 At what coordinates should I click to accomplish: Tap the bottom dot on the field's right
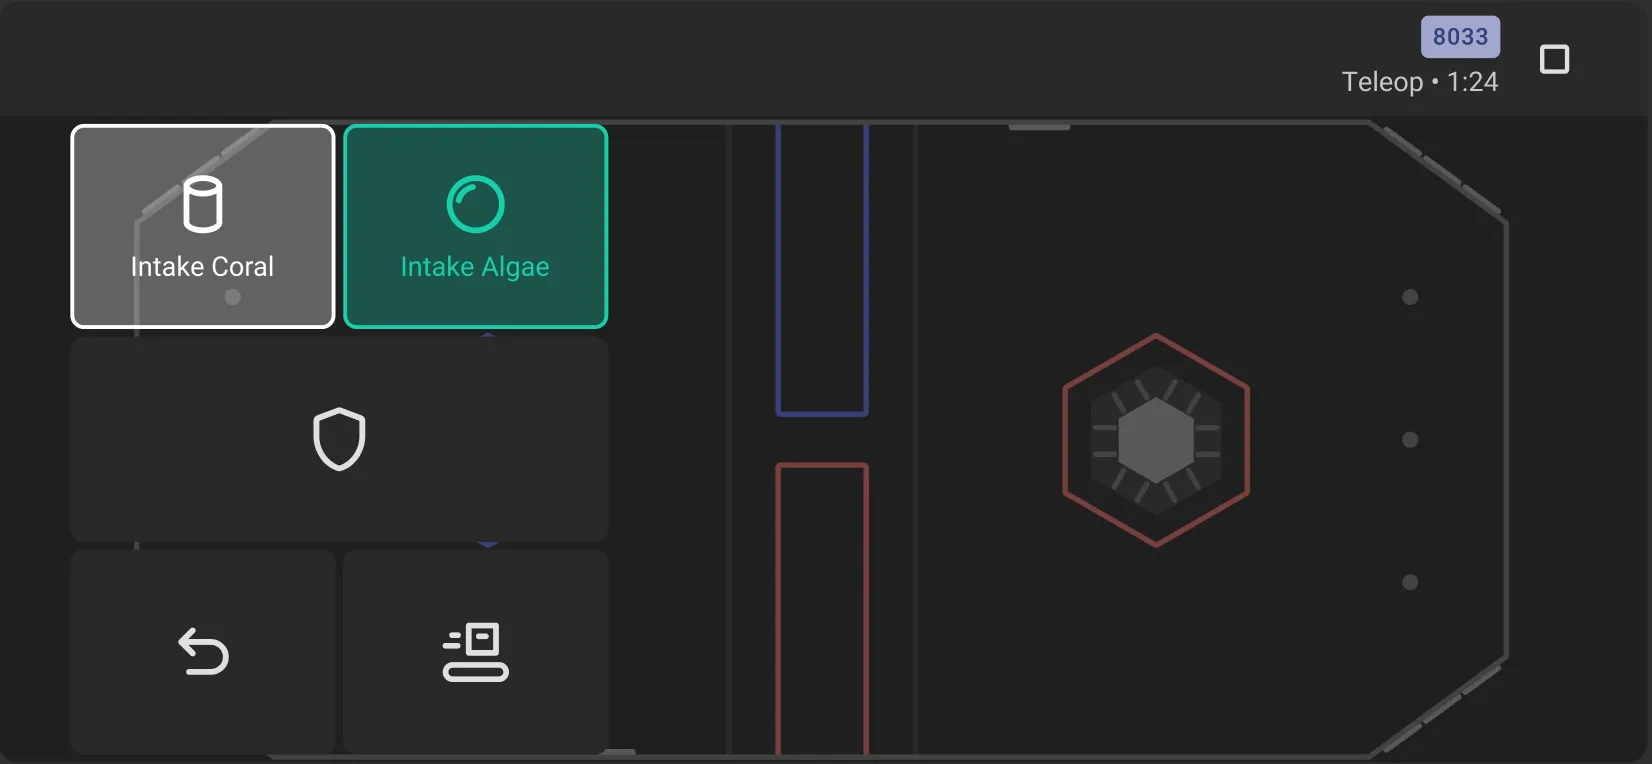pos(1410,582)
